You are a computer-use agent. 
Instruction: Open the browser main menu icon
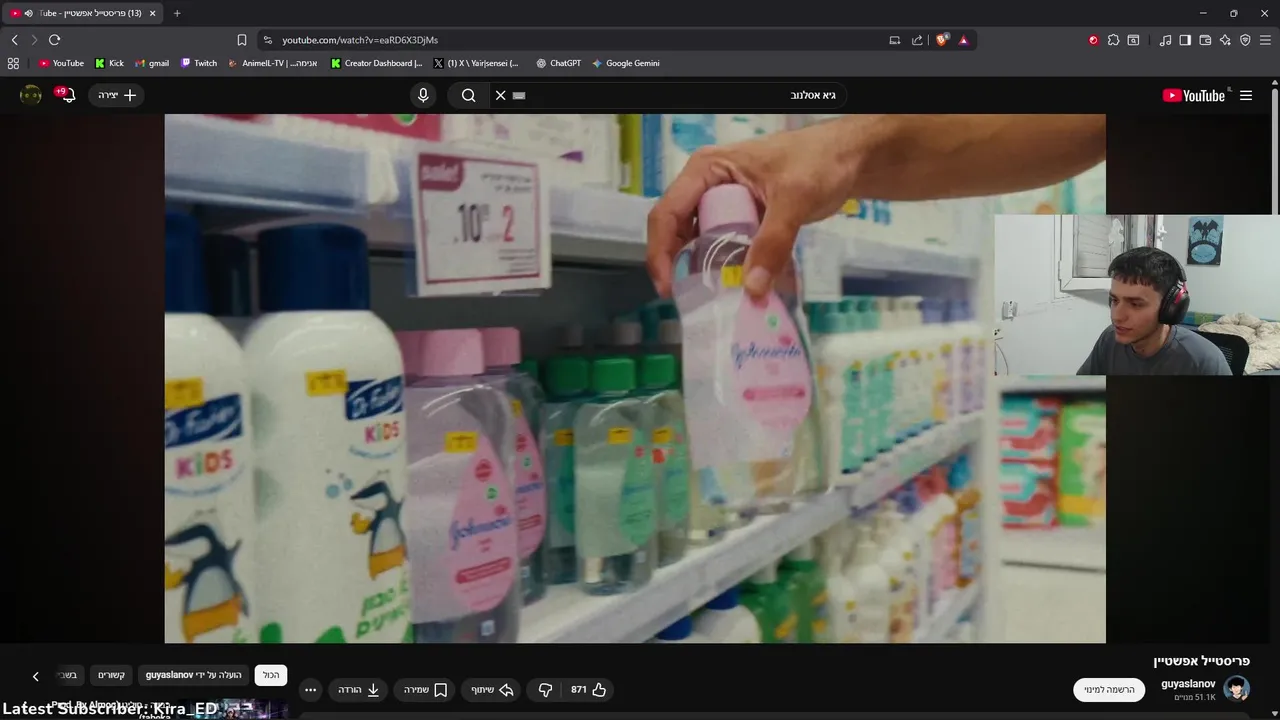[x=1265, y=40]
